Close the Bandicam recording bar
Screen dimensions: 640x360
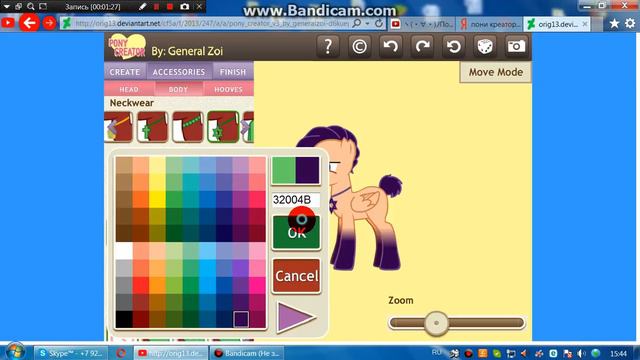199,7
